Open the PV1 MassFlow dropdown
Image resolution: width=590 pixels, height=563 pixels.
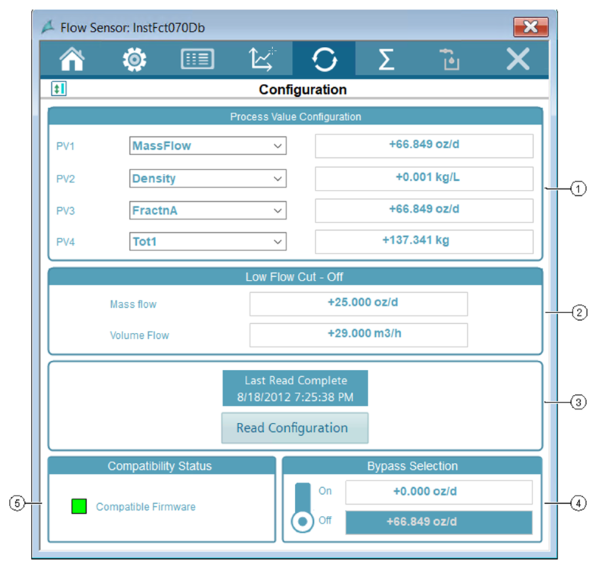click(x=208, y=146)
